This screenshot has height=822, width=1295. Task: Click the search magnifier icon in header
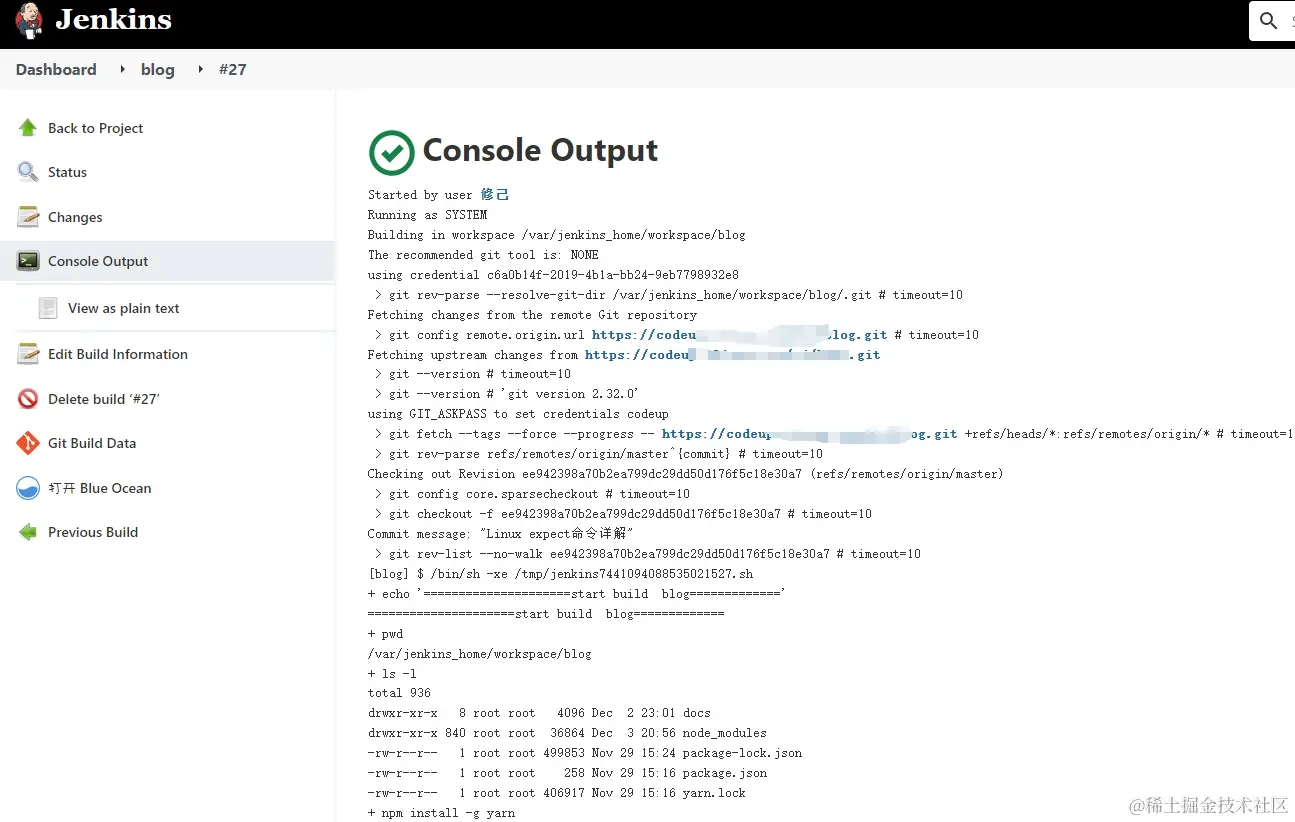1269,21
